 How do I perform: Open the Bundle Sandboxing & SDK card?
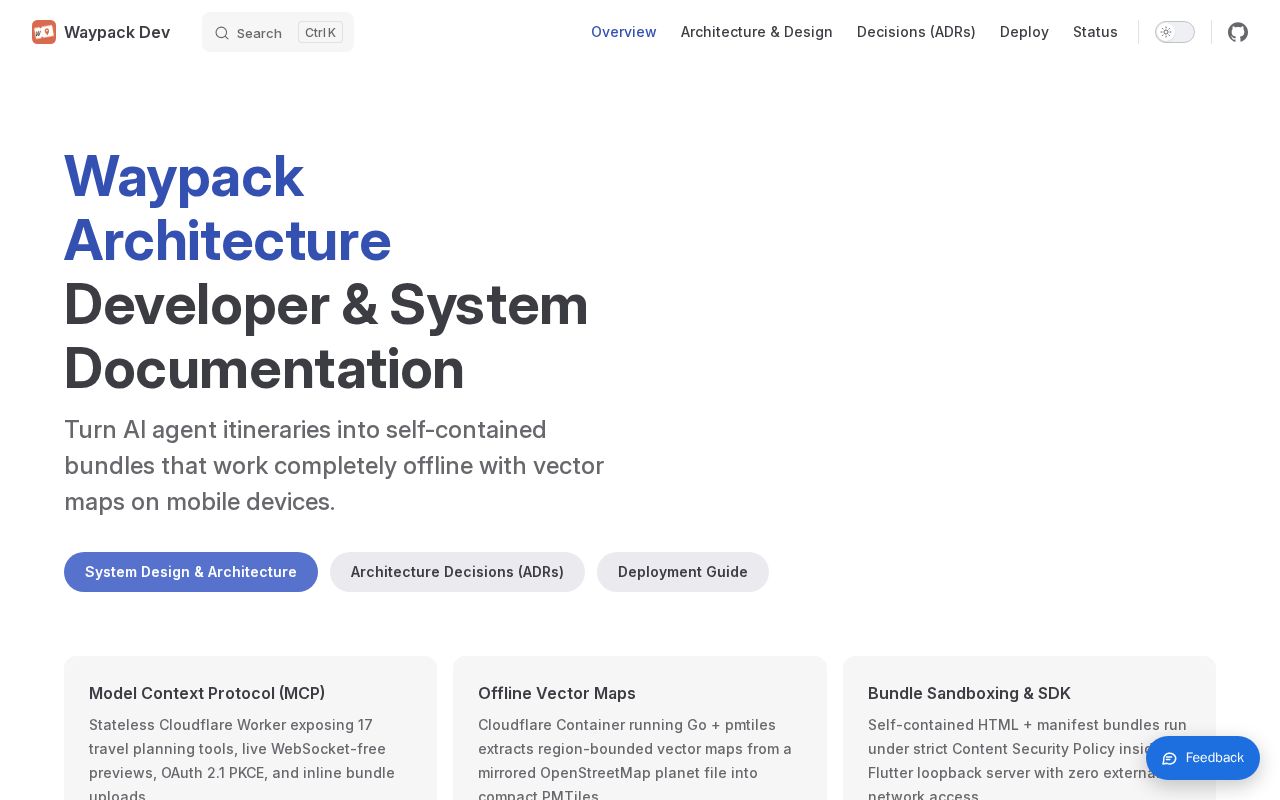pyautogui.click(x=1029, y=728)
